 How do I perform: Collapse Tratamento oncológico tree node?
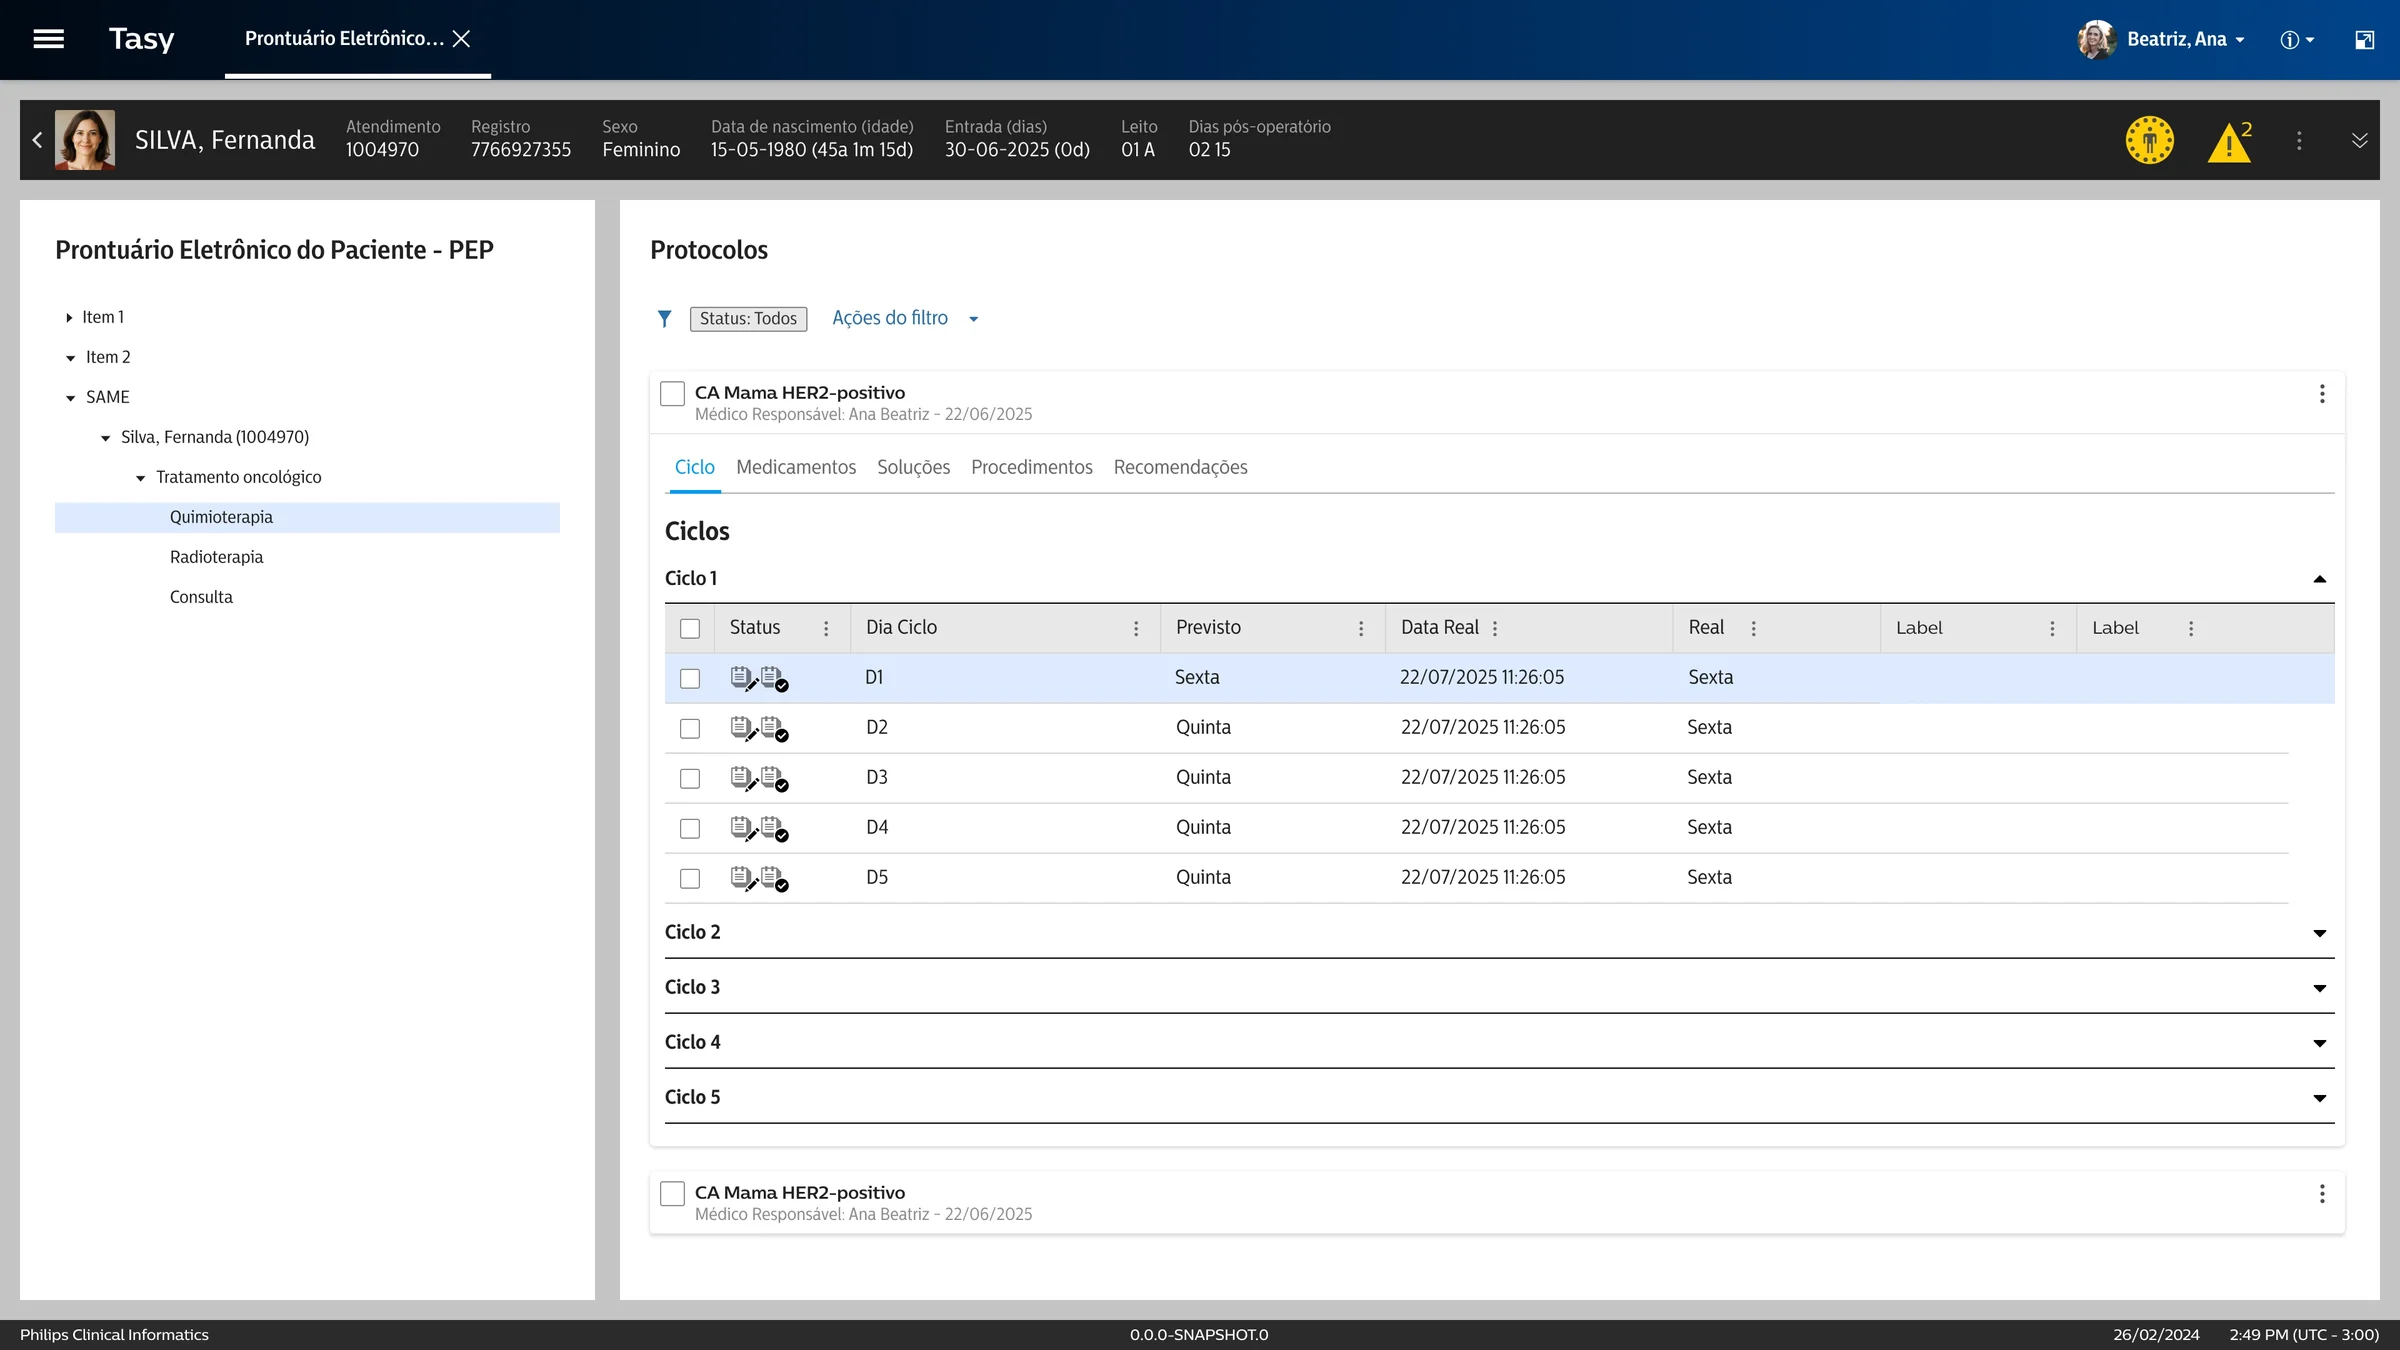coord(140,478)
